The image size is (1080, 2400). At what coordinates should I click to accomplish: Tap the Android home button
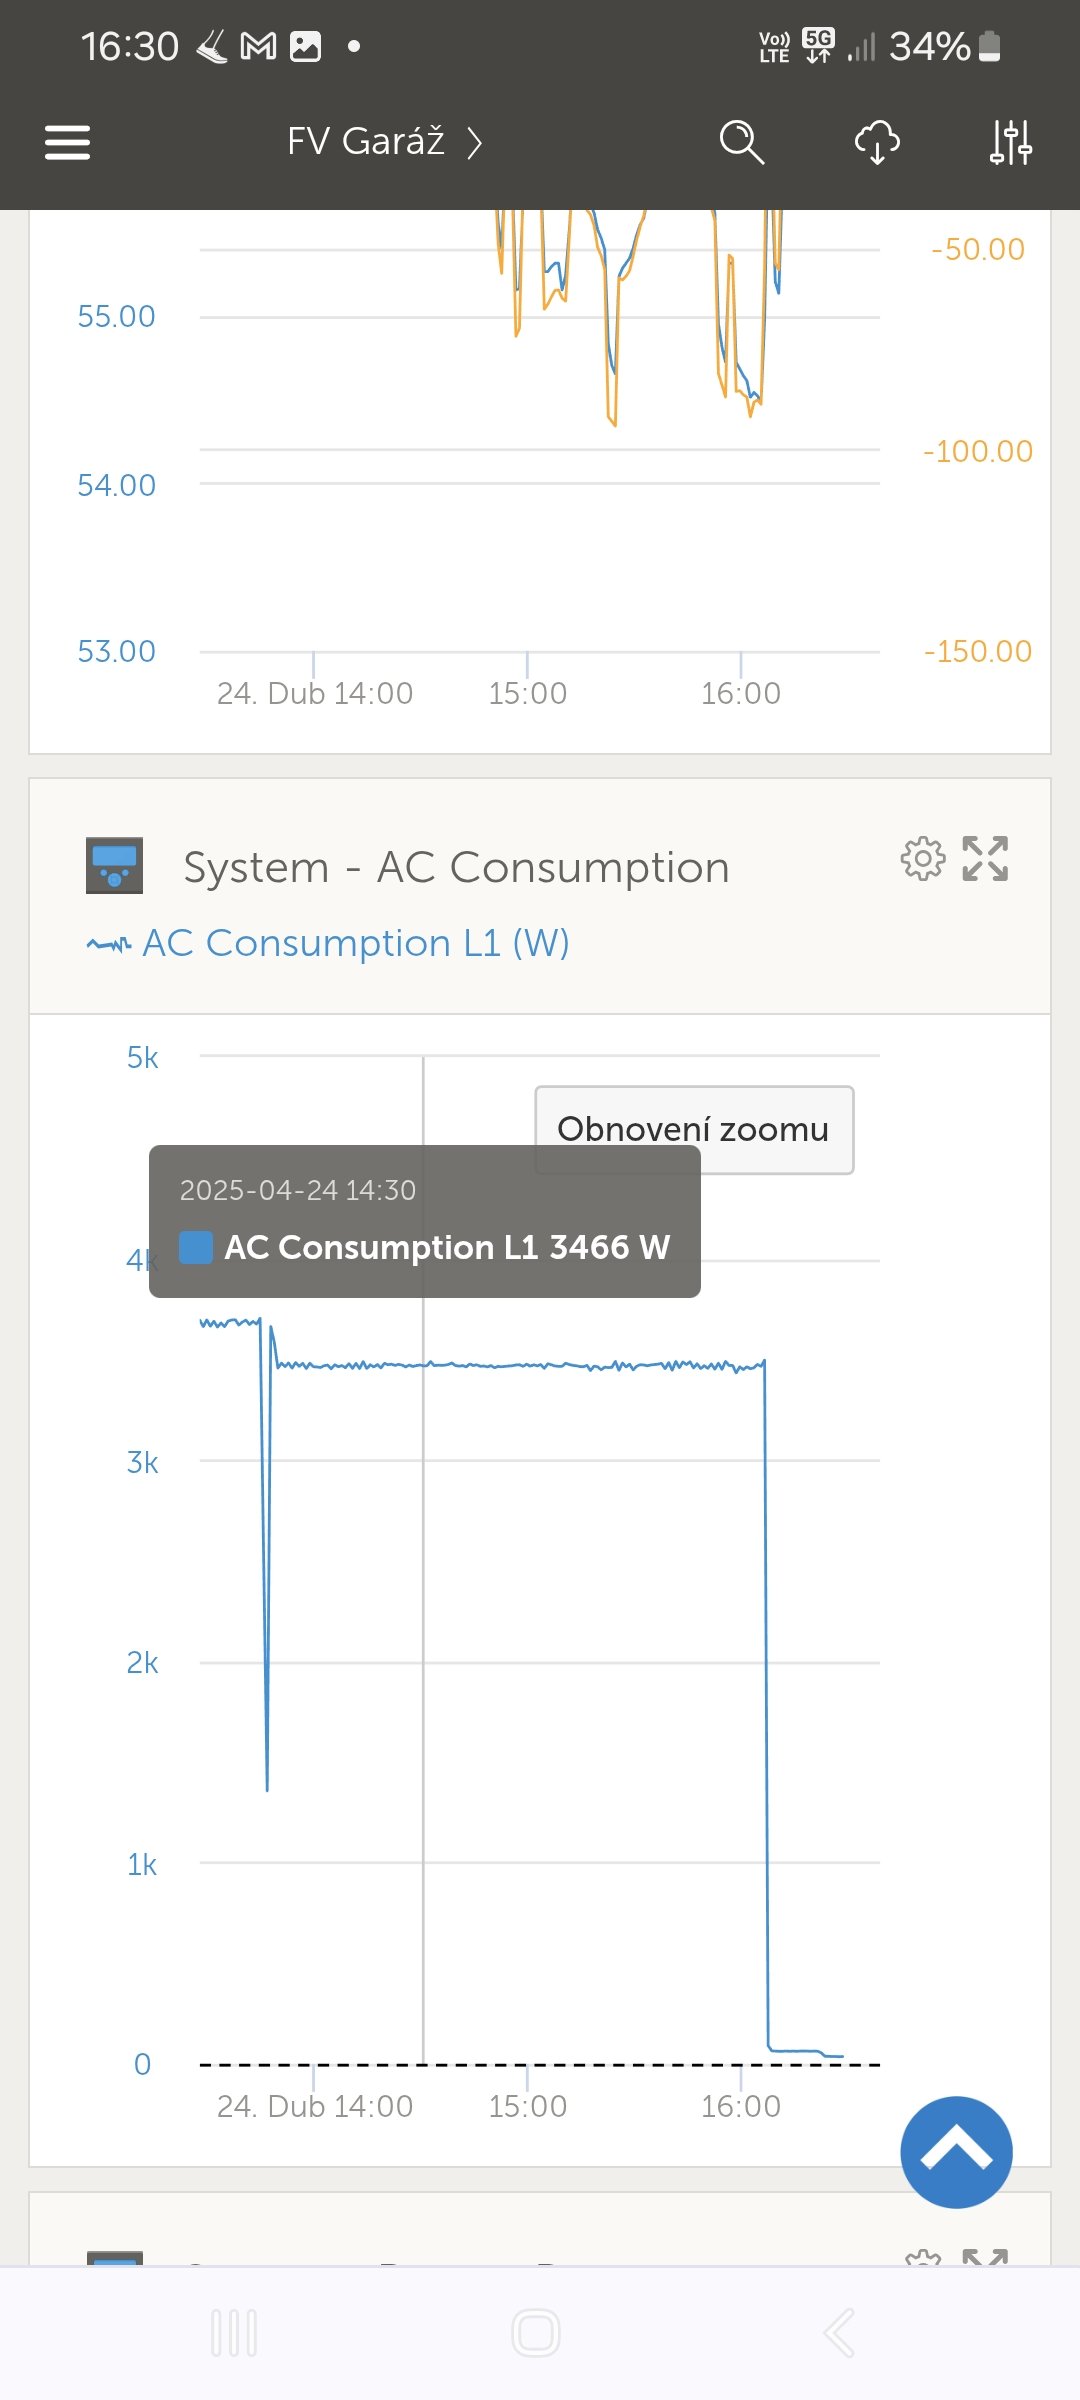click(536, 2333)
